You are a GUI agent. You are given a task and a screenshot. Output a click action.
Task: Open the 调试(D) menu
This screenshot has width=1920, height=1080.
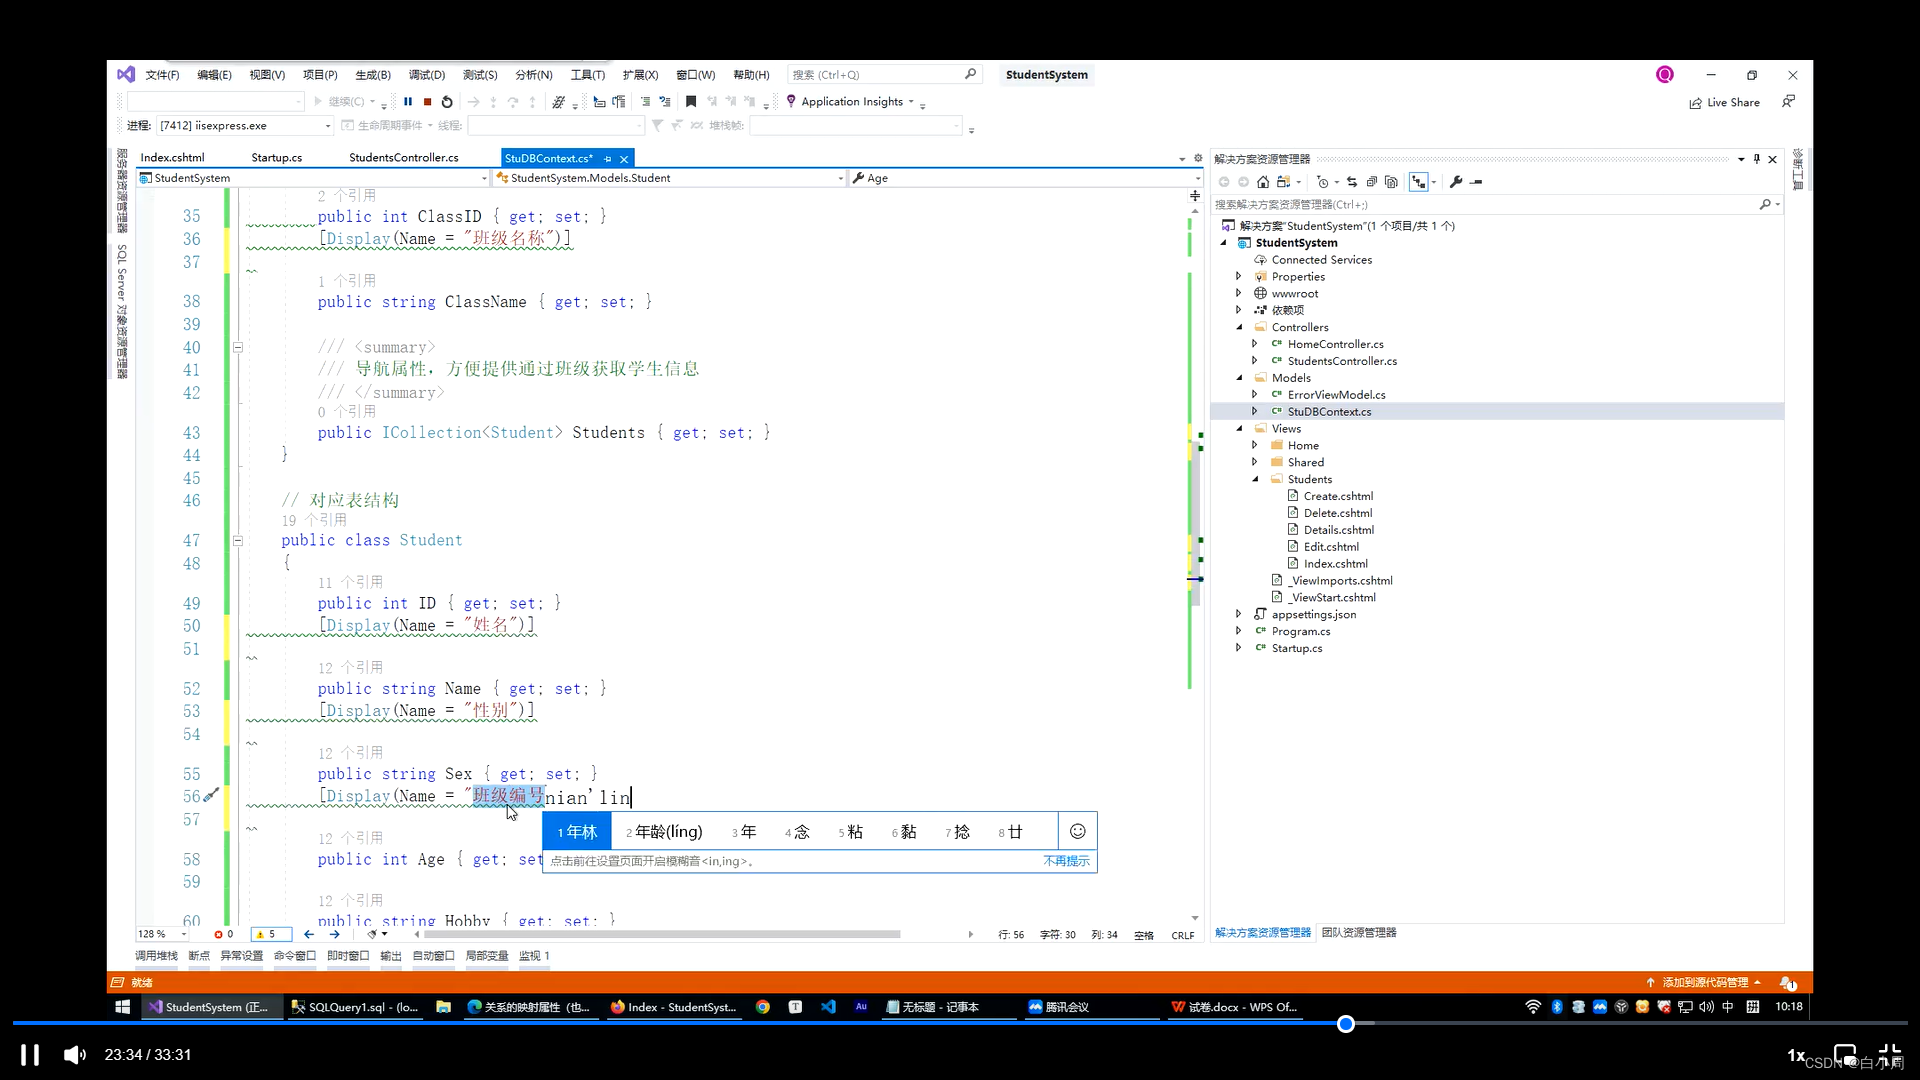point(426,75)
